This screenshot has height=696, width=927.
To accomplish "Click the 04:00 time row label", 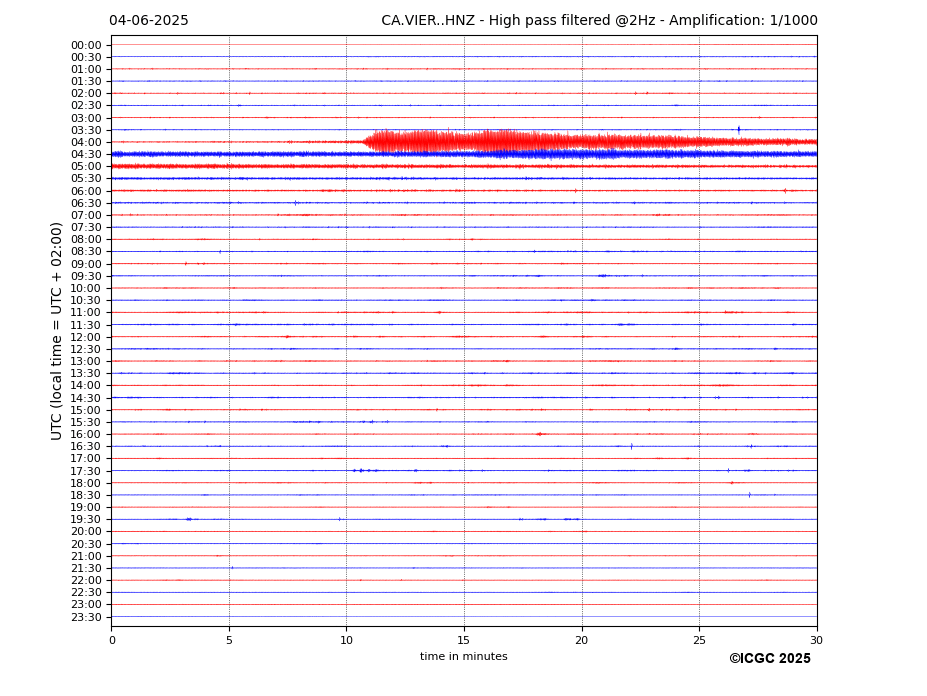I will (86, 143).
